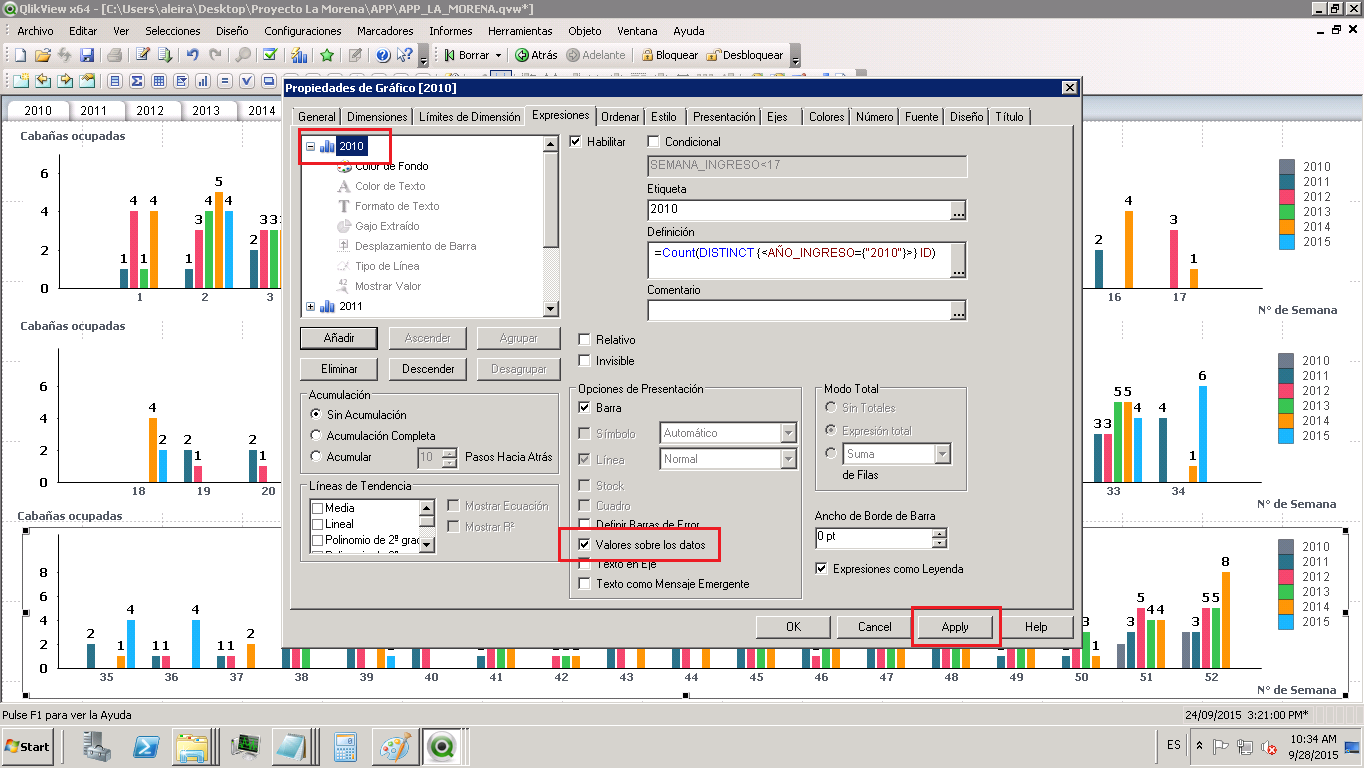Click the Undo arrow in toolbar
Viewport: 1364px width, 768px height.
coord(192,55)
